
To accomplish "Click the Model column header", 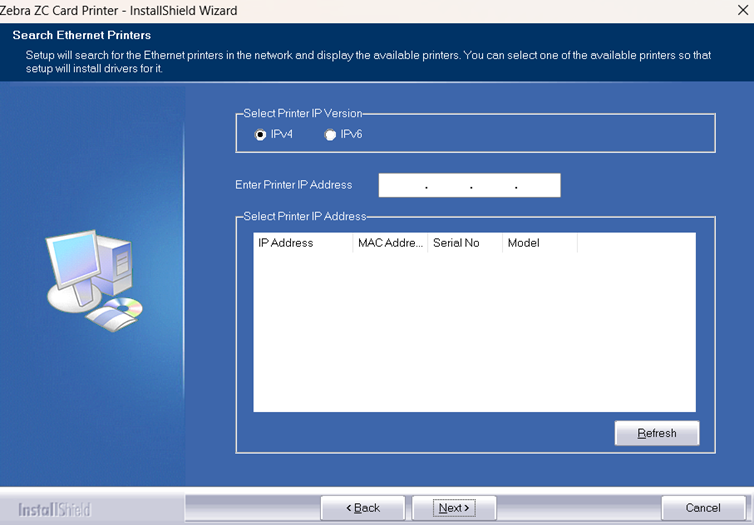I will (540, 243).
